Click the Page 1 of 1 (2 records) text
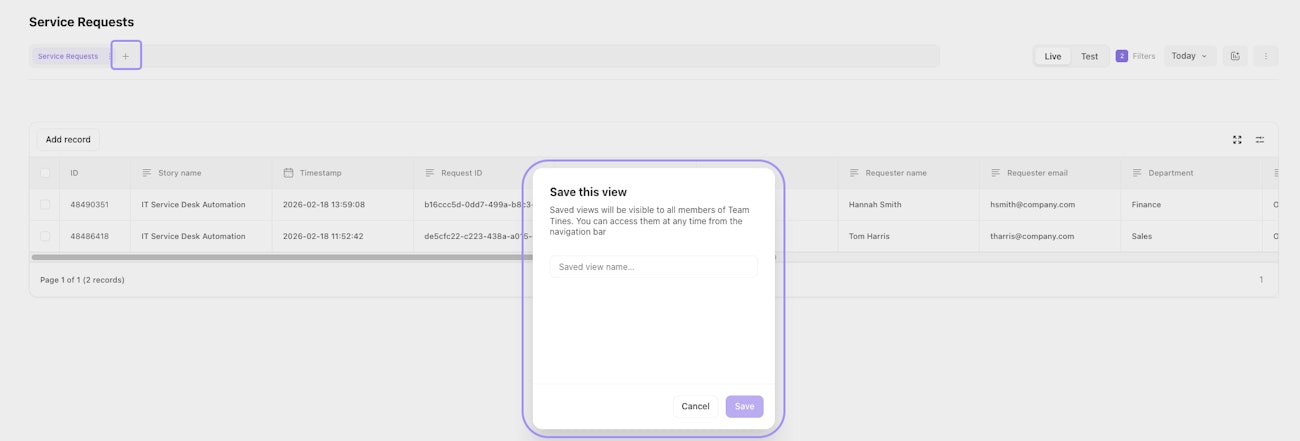 tap(82, 280)
